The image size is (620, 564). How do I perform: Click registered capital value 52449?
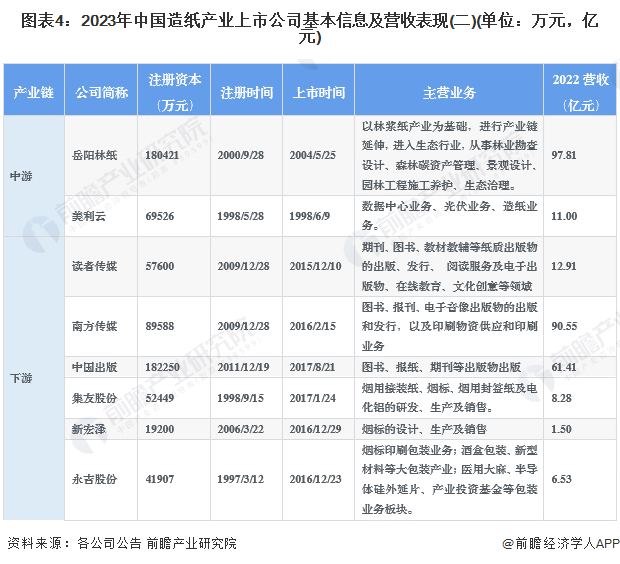click(x=160, y=398)
